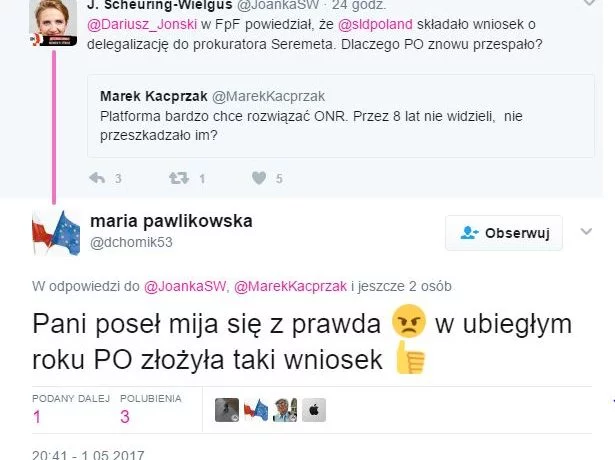
Task: Follow user with the Obserwuj button
Action: (x=504, y=233)
